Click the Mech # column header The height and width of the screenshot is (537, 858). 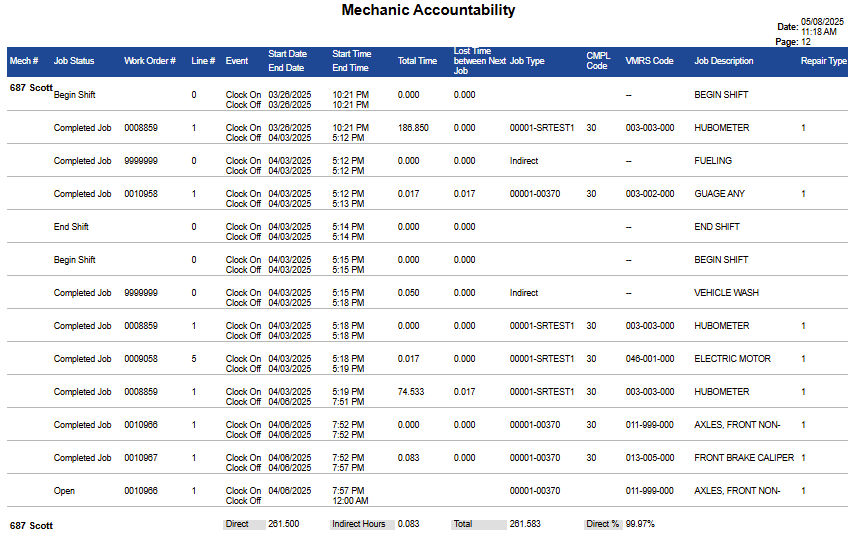click(24, 61)
